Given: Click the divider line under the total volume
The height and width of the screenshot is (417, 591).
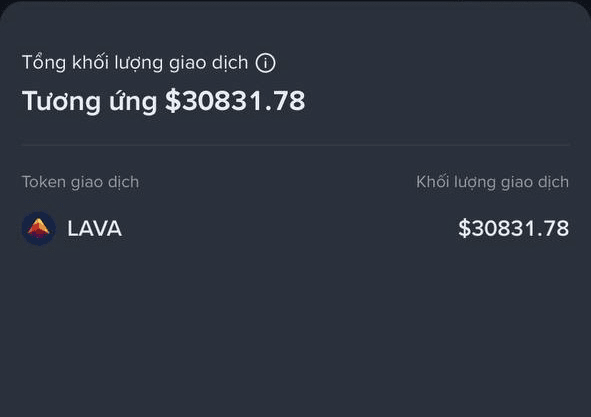Looking at the screenshot, I should pyautogui.click(x=296, y=144).
